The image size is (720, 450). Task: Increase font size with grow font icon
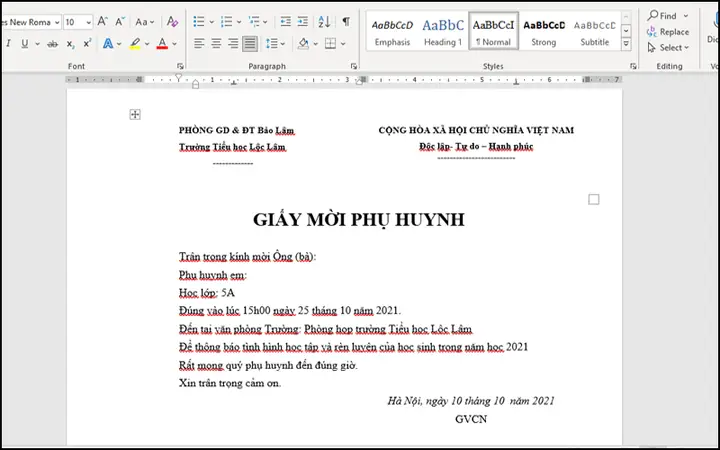click(x=102, y=22)
